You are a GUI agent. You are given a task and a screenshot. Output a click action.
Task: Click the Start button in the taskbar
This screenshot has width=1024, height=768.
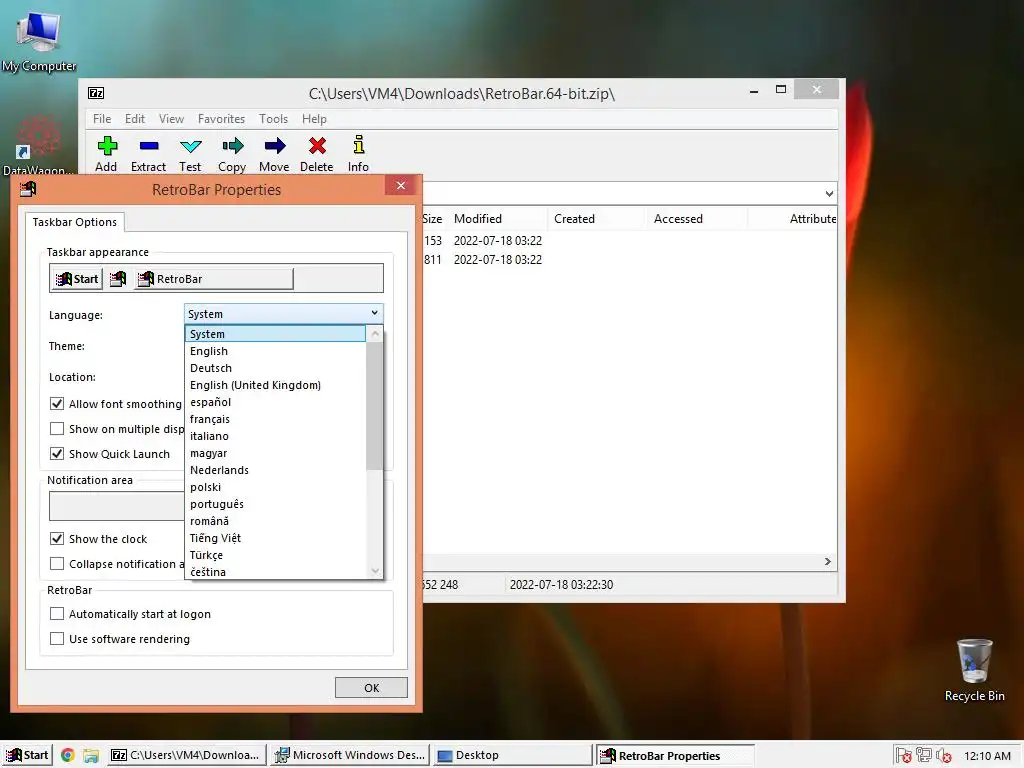pos(27,755)
